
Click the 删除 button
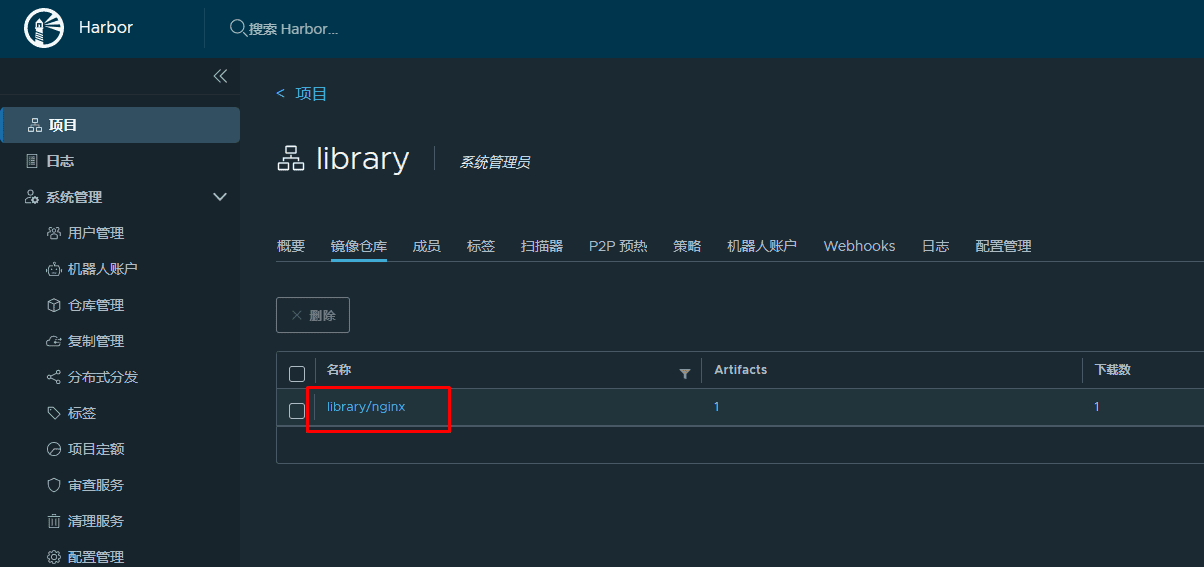point(313,315)
